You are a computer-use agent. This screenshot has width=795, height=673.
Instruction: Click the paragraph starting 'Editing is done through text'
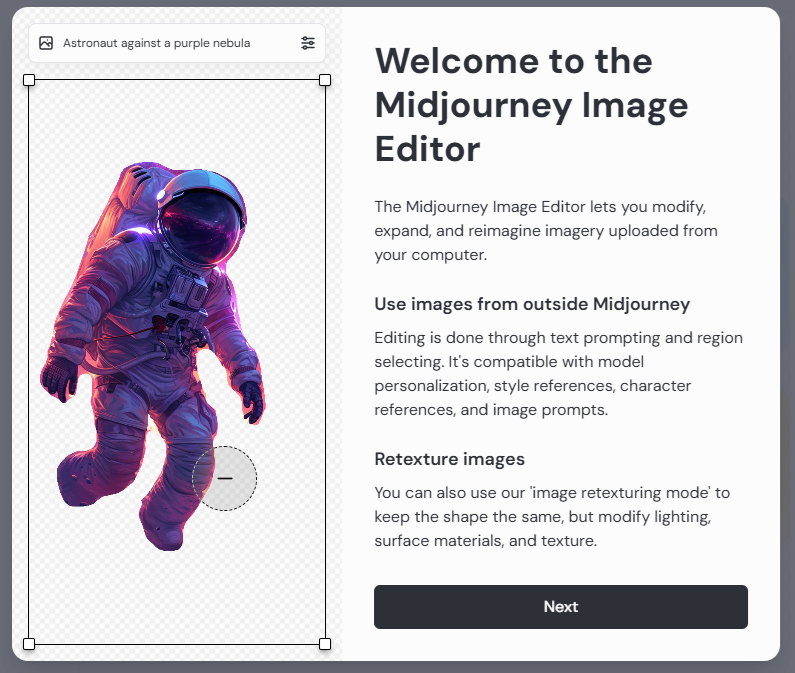click(558, 374)
